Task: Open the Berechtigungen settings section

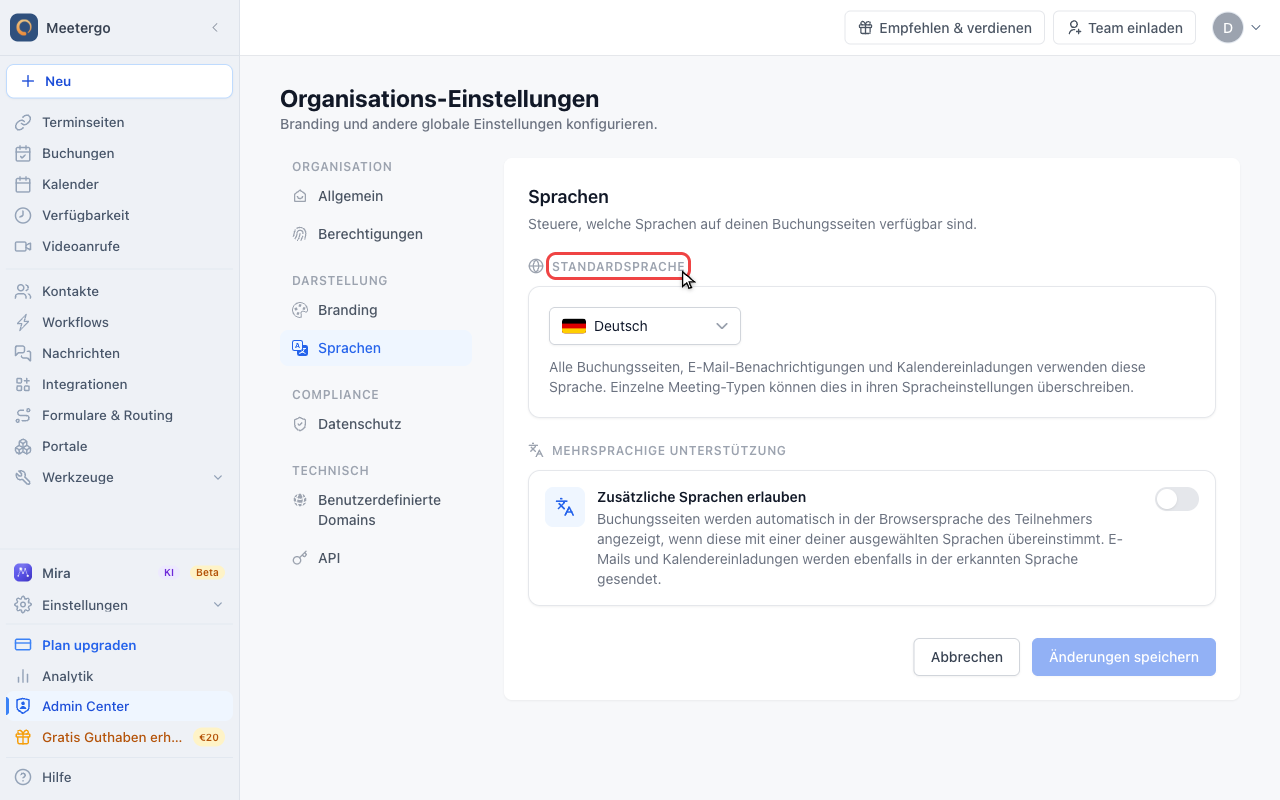Action: (376, 234)
